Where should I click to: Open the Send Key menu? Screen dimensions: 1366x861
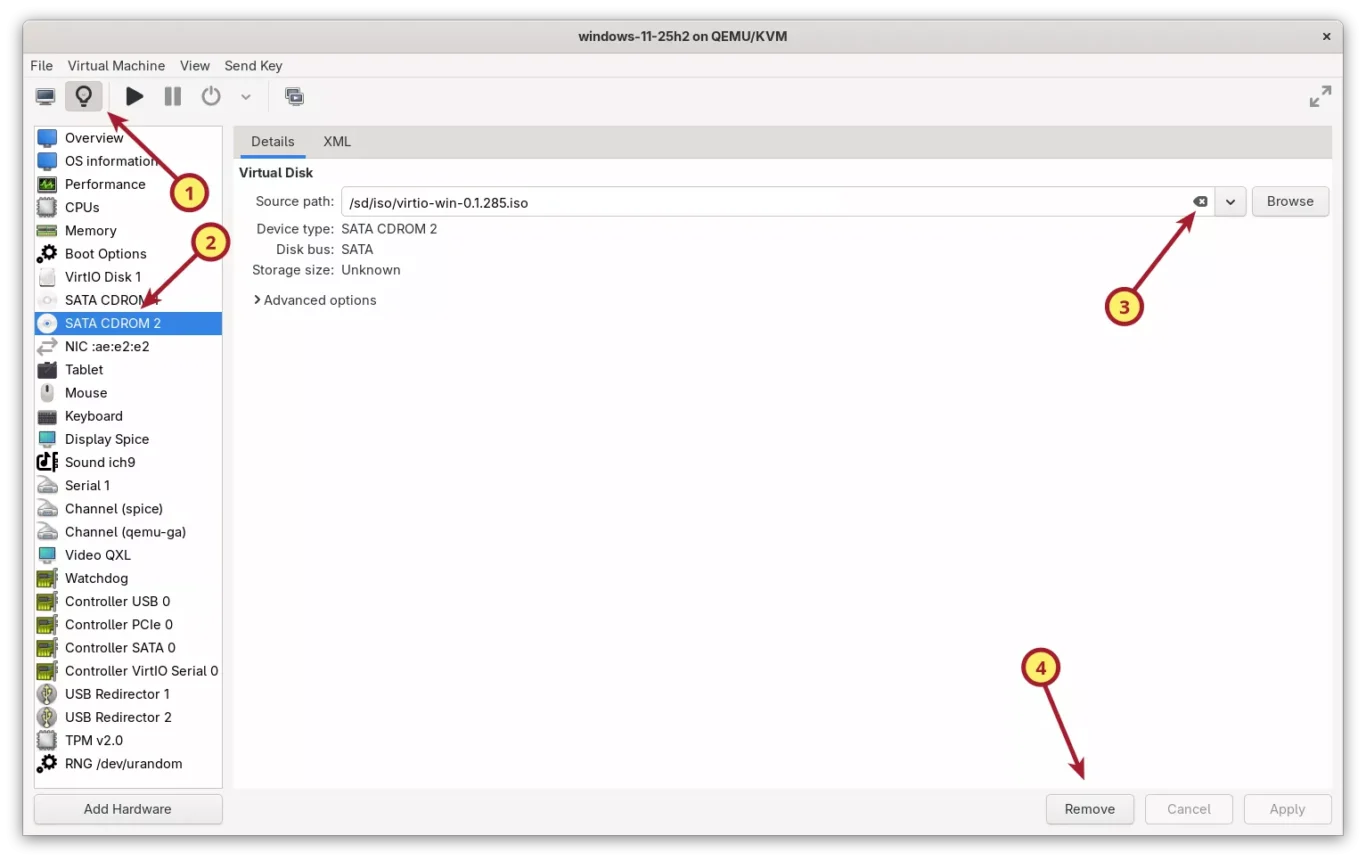[x=253, y=65]
